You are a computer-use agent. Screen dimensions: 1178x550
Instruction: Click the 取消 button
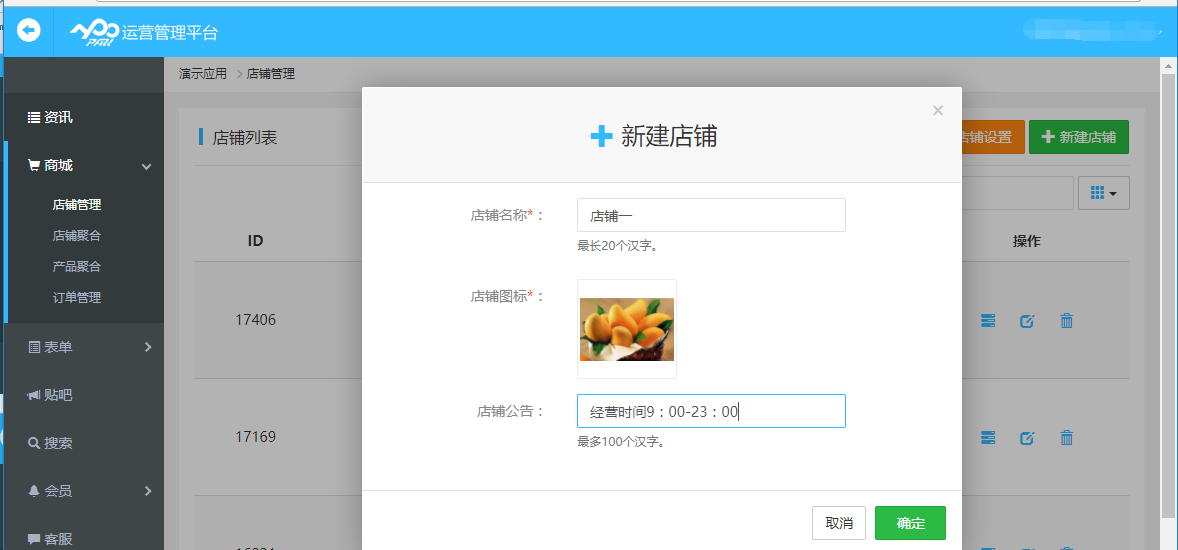point(838,523)
